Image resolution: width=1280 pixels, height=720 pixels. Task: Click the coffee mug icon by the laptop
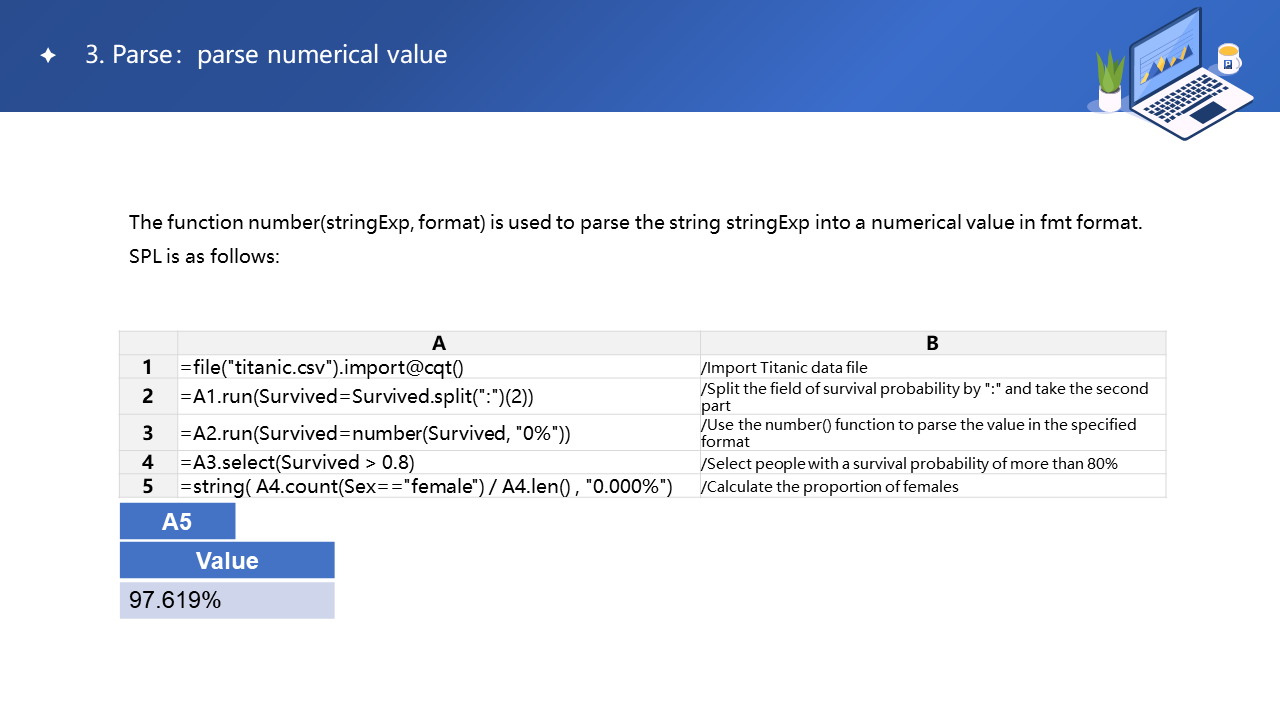(x=1229, y=59)
